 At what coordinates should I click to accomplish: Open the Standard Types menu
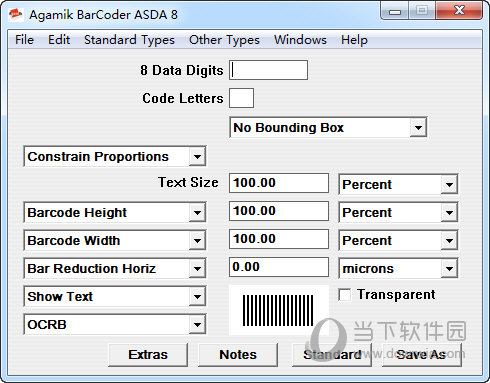tap(129, 40)
